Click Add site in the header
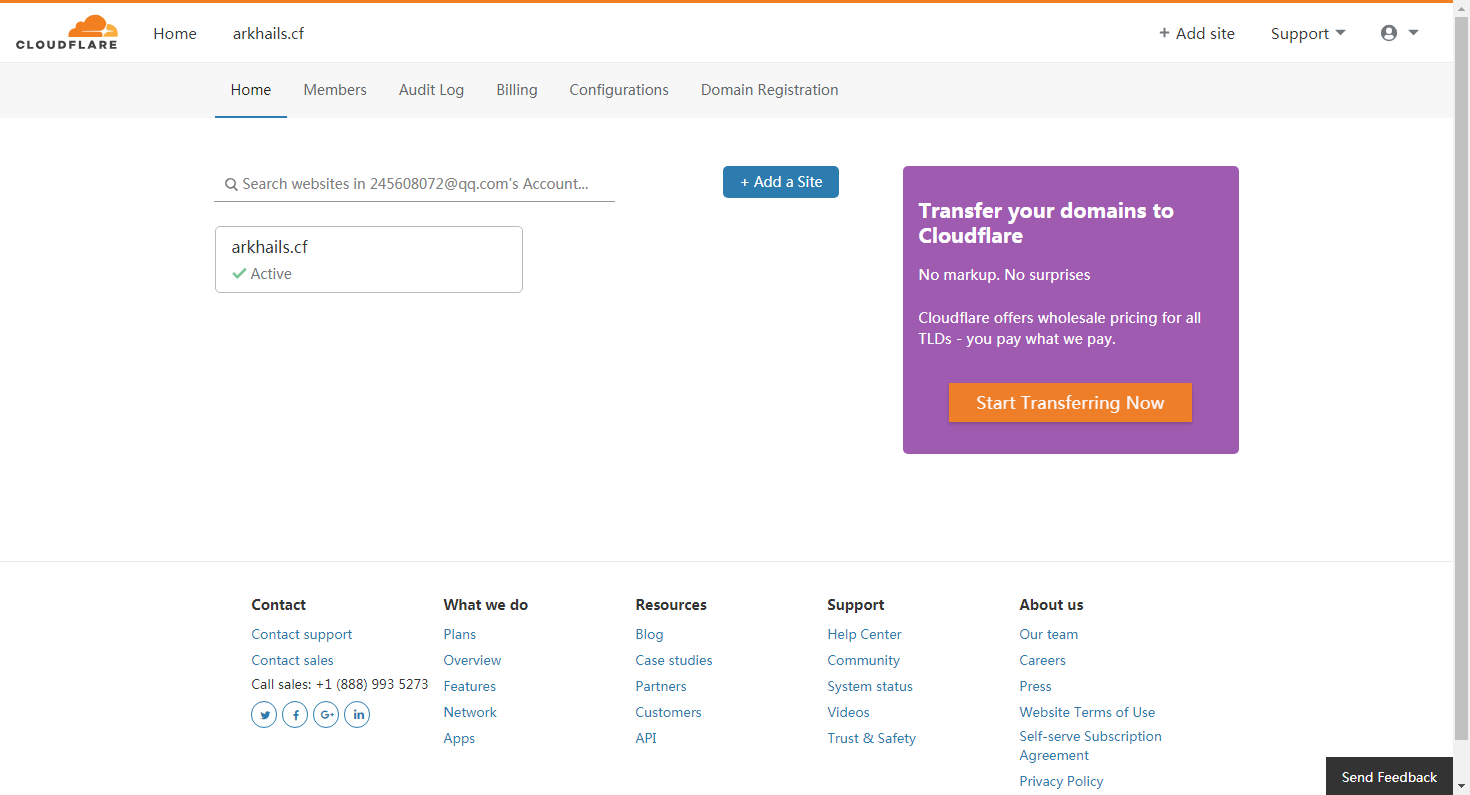Viewport: 1470px width, 795px height. [x=1197, y=33]
